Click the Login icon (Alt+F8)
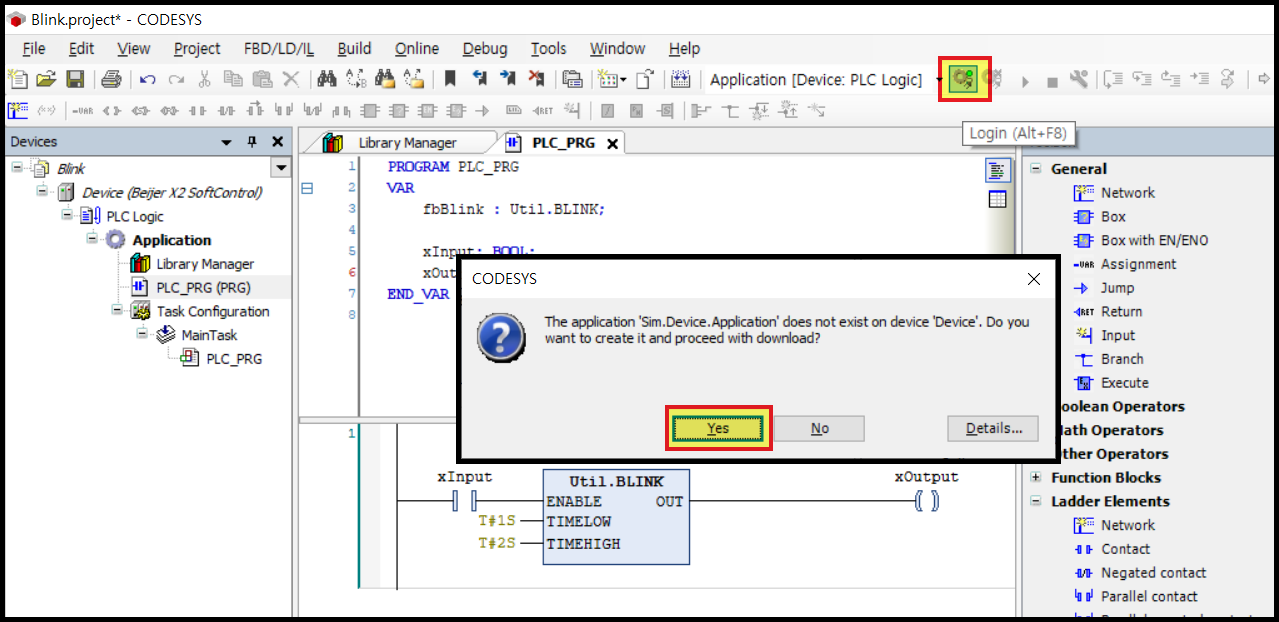This screenshot has width=1279, height=622. [963, 79]
